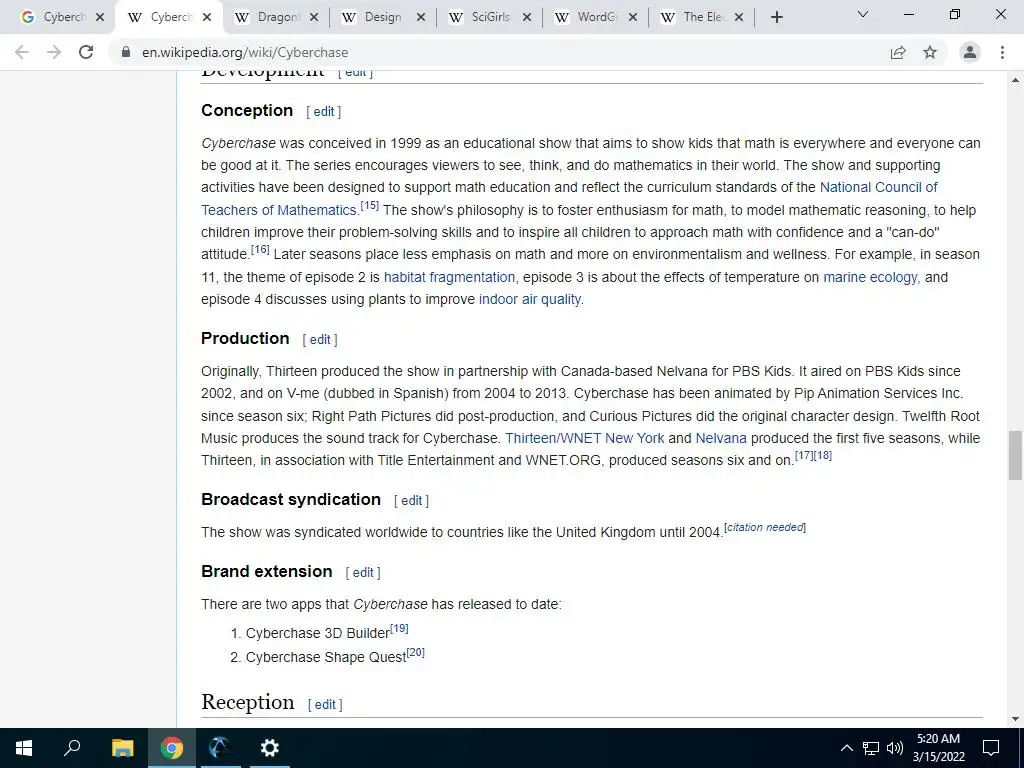This screenshot has width=1024, height=768.
Task: Open the habitat fragmentation link
Action: [x=449, y=278]
